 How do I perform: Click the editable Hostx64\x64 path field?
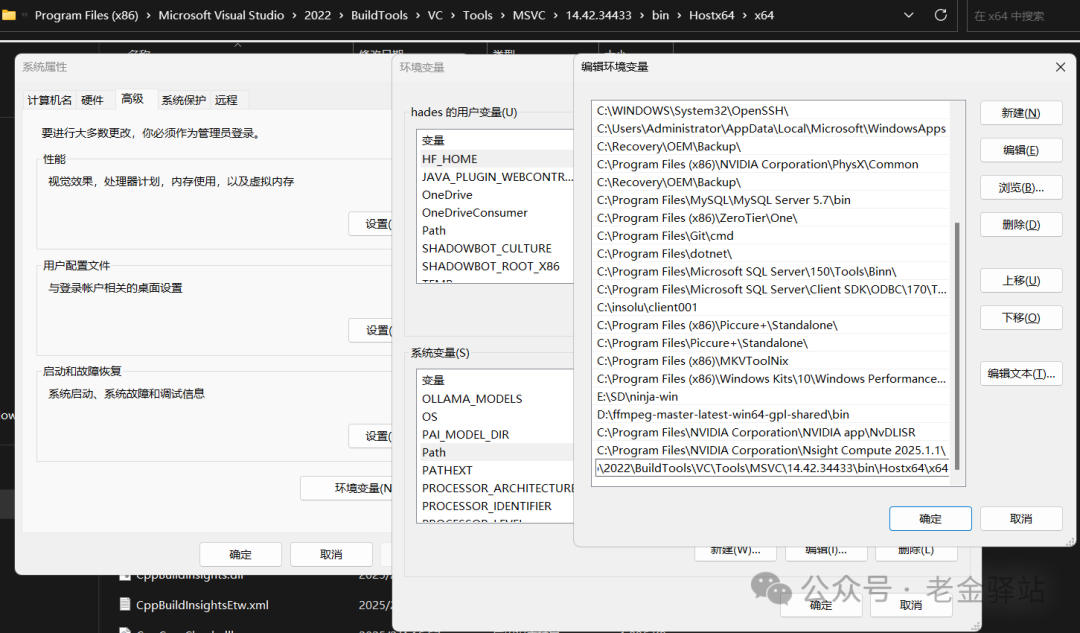(x=772, y=468)
